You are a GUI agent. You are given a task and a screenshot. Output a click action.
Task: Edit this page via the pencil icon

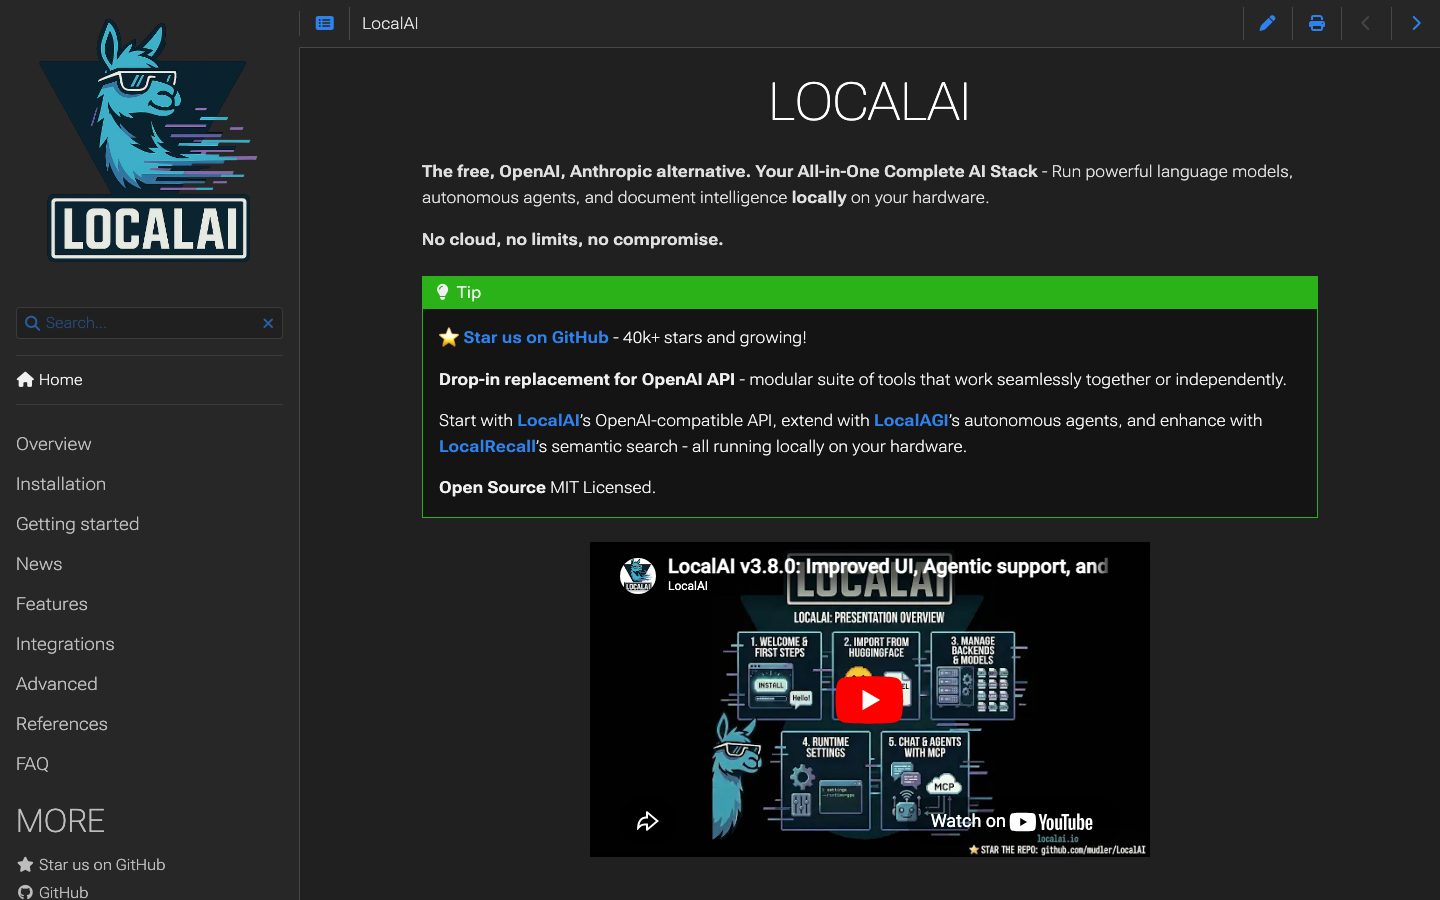tap(1267, 22)
